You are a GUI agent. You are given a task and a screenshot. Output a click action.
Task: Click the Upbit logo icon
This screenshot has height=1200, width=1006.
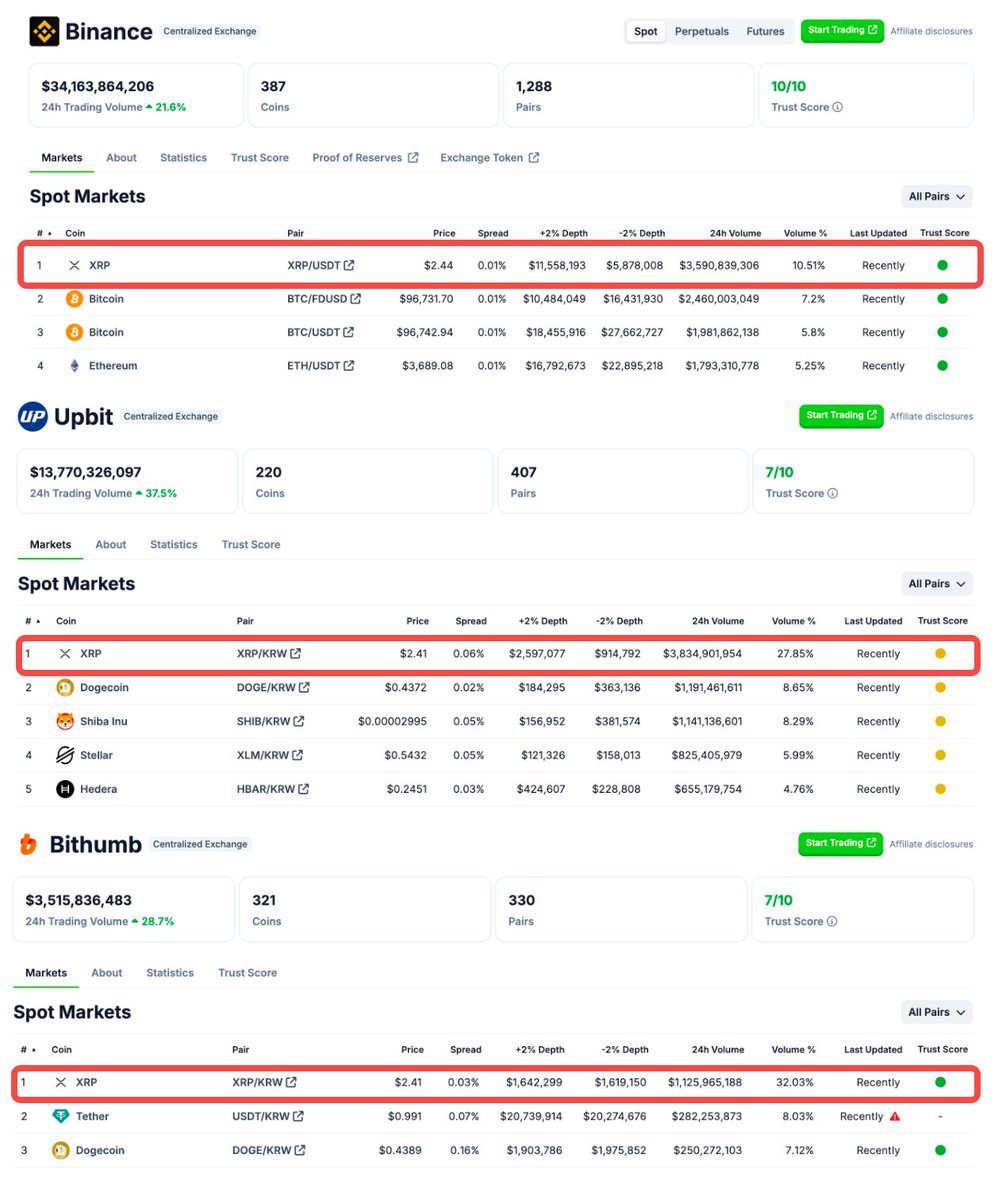coord(33,417)
